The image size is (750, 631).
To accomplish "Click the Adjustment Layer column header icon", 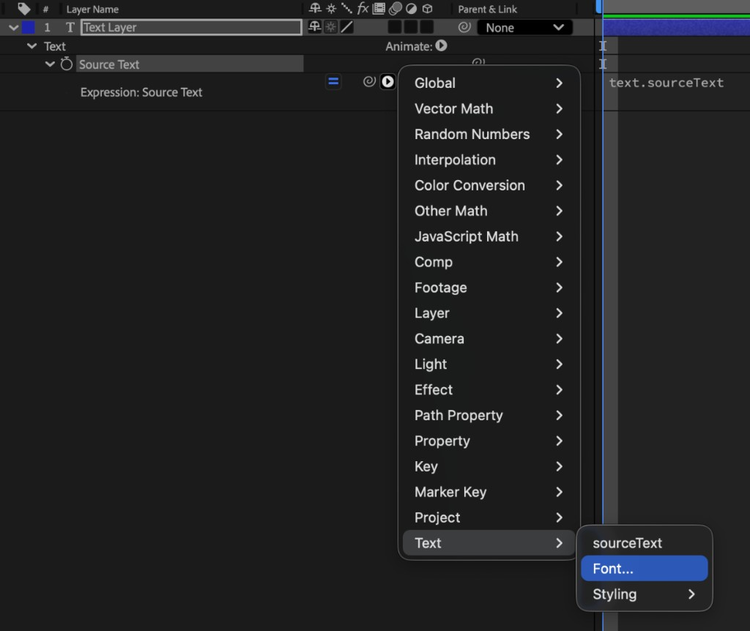I will click(411, 9).
